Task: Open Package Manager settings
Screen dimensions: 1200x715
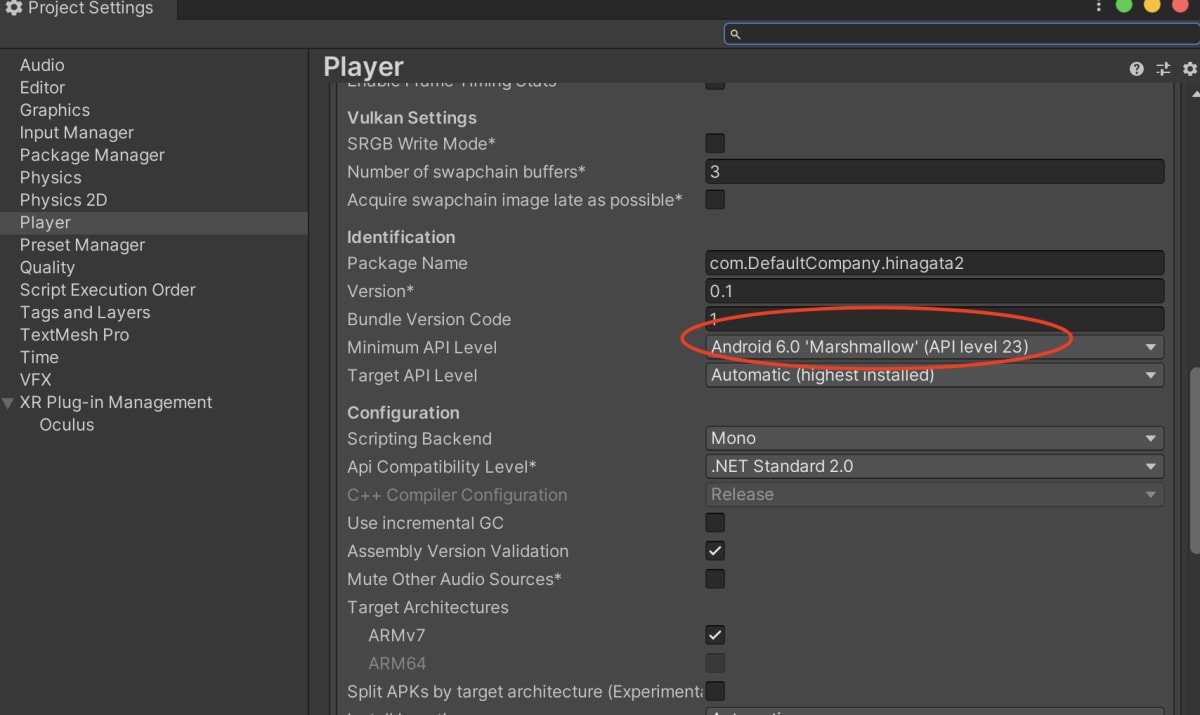Action: [92, 155]
